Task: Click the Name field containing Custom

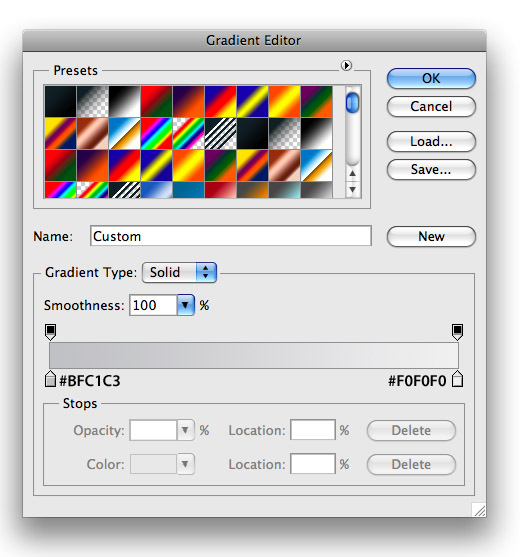Action: 231,236
